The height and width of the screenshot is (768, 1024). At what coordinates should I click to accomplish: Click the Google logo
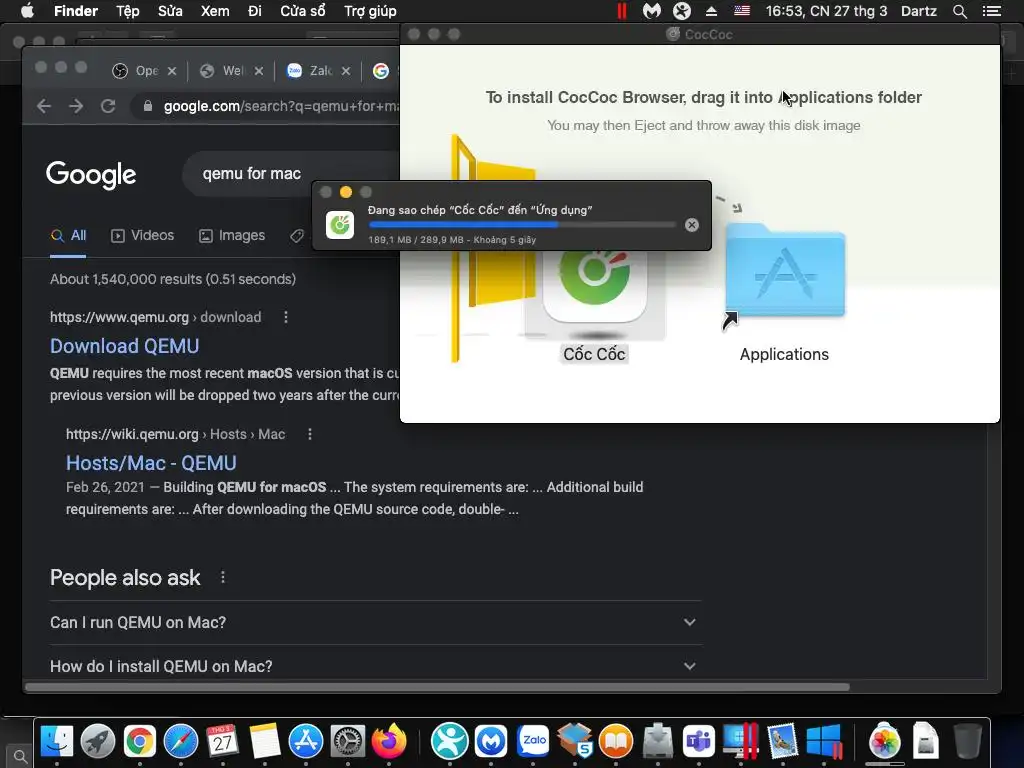tap(91, 174)
